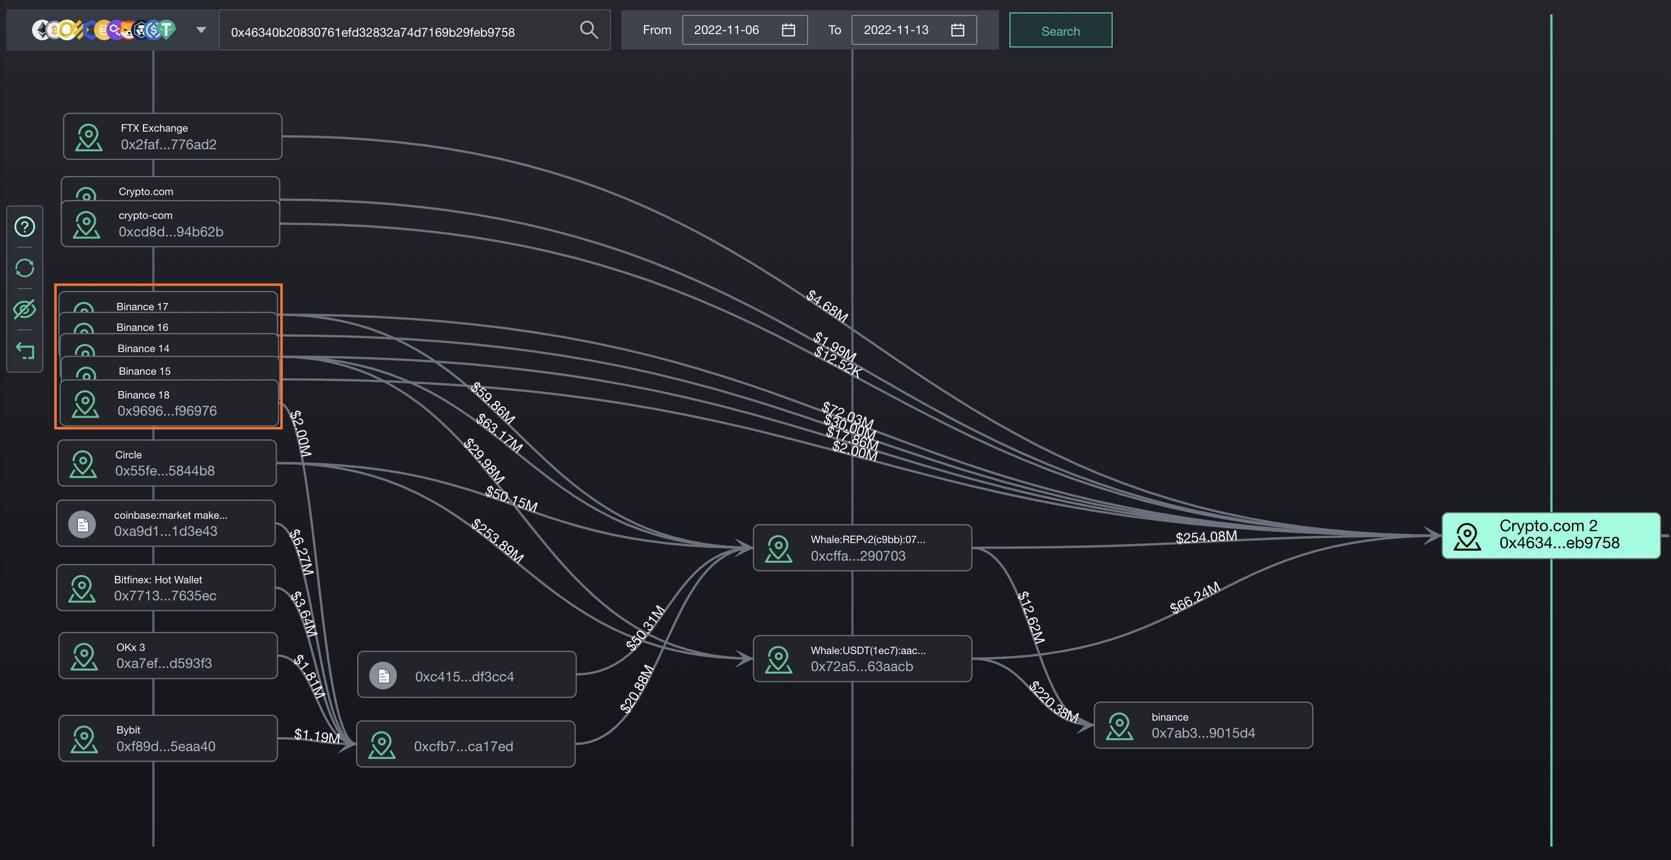1671x860 pixels.
Task: Click the crypto-com pin icon
Action: (87, 224)
